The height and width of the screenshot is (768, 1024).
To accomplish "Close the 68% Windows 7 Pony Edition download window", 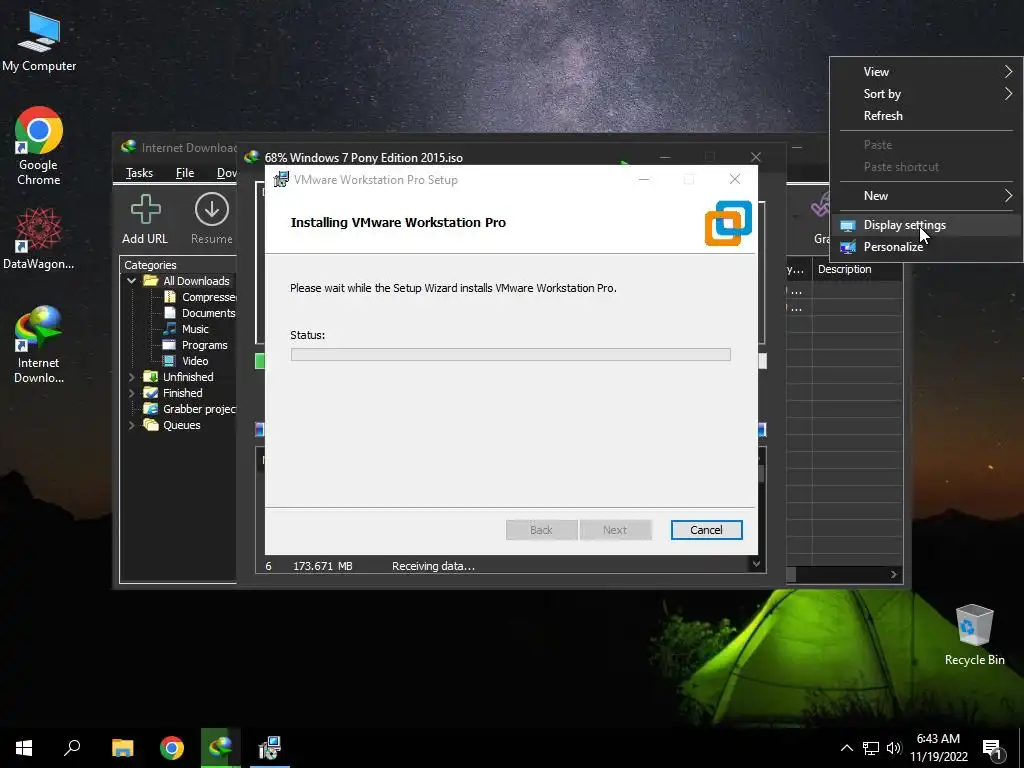I will click(756, 157).
